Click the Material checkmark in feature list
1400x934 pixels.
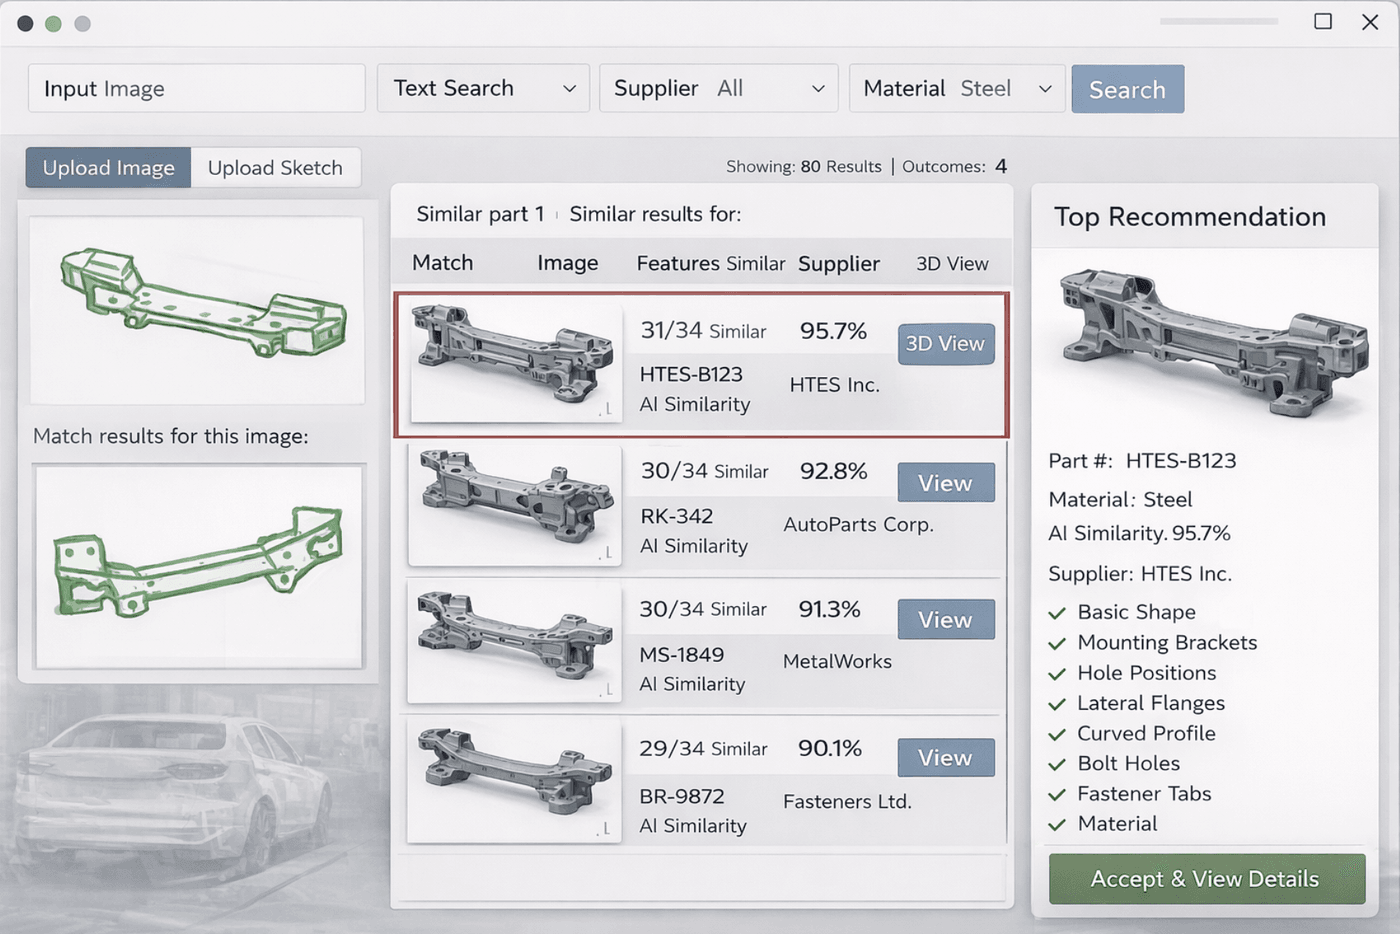click(x=1057, y=825)
